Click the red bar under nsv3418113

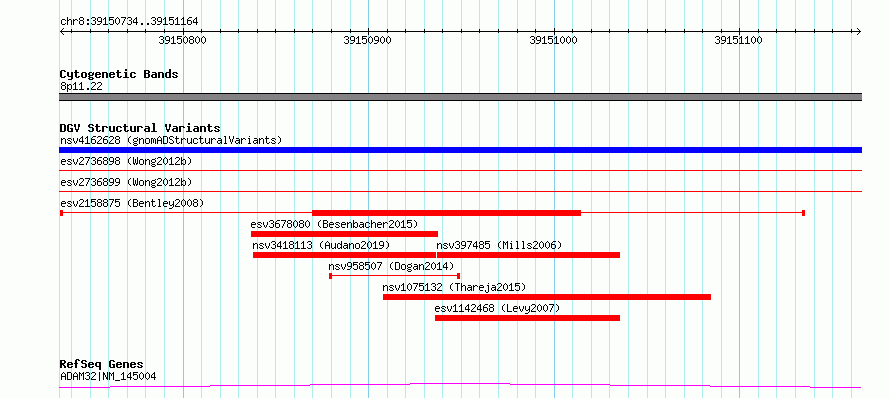click(x=344, y=255)
